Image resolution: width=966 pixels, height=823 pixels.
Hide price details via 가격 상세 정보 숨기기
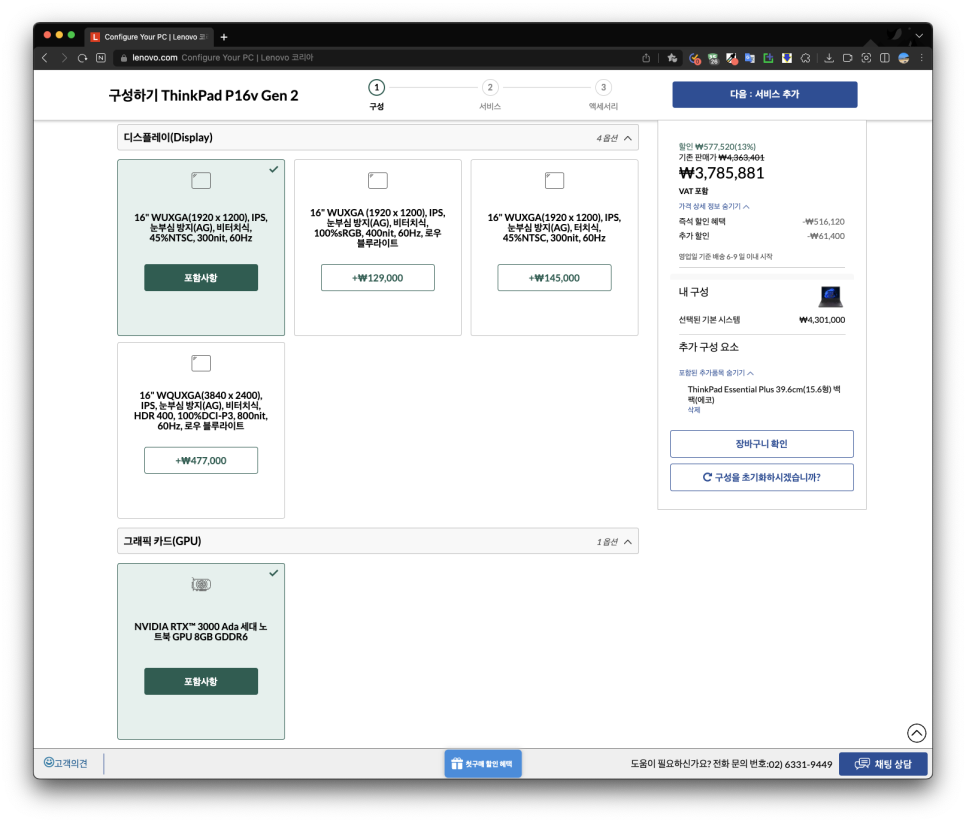click(x=713, y=206)
